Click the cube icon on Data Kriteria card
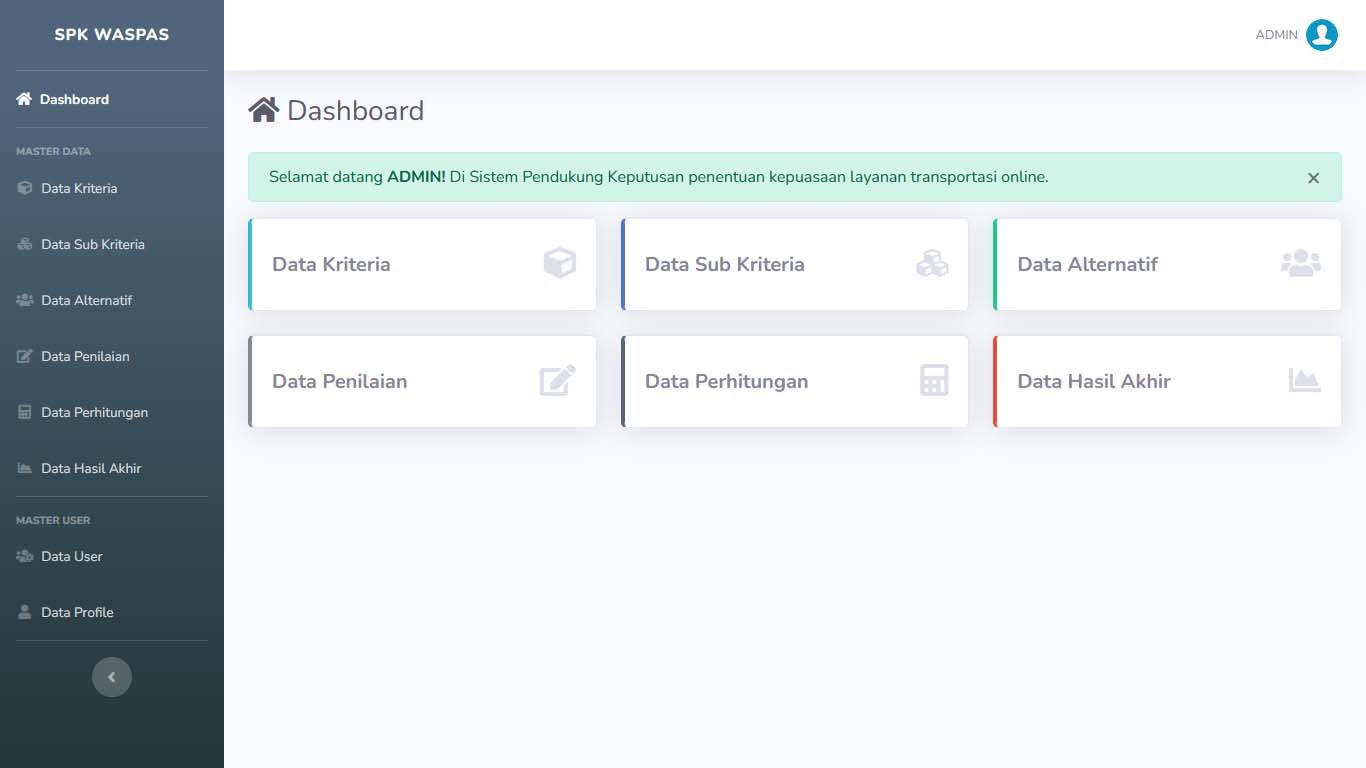1366x768 pixels. [x=559, y=264]
